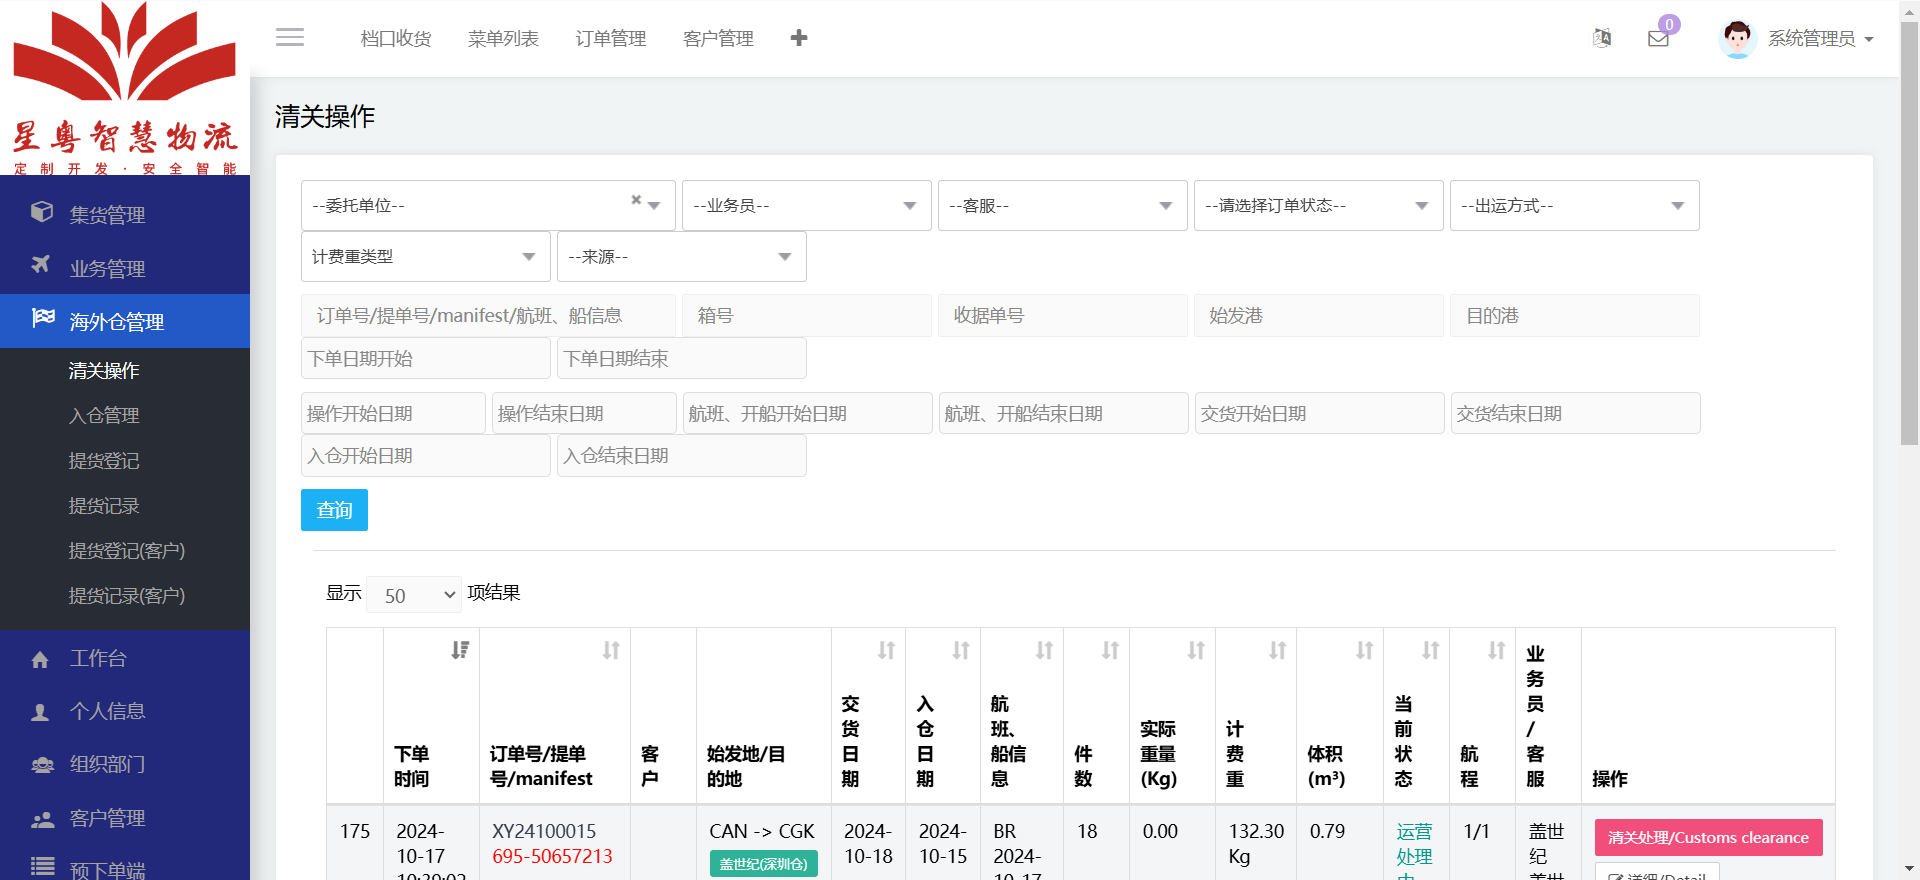Click the 交货结束日期 date field

pyautogui.click(x=1576, y=413)
